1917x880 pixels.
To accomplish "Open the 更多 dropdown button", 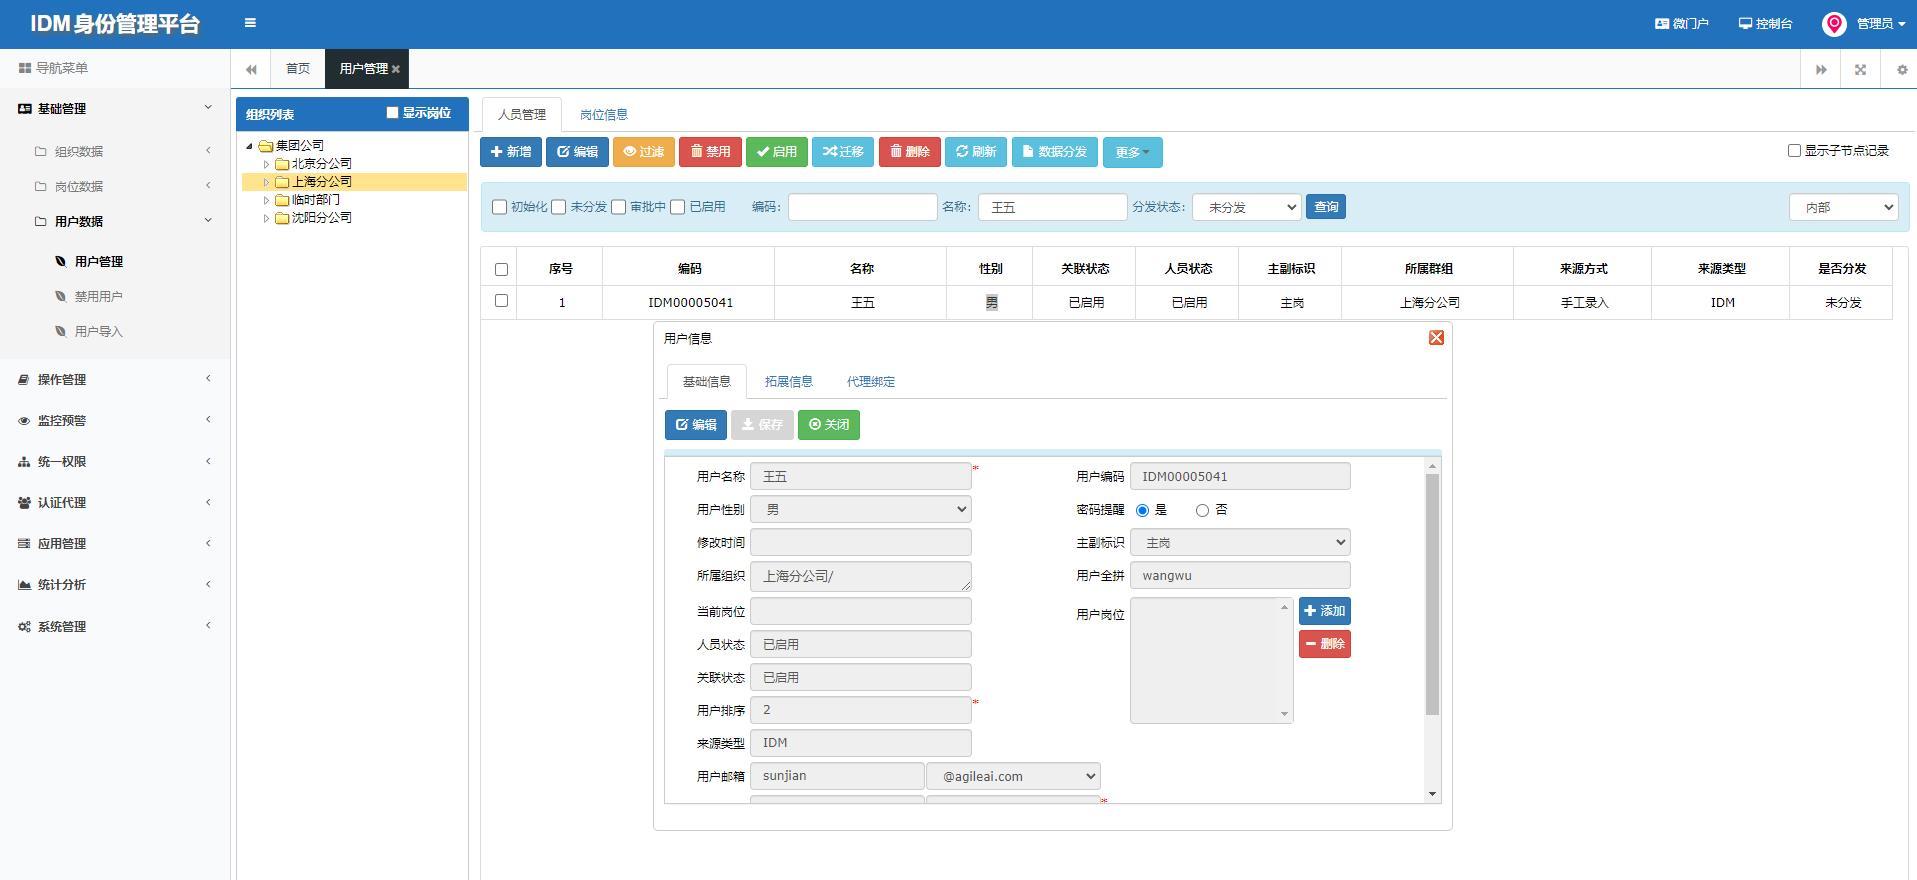I will click(1133, 153).
